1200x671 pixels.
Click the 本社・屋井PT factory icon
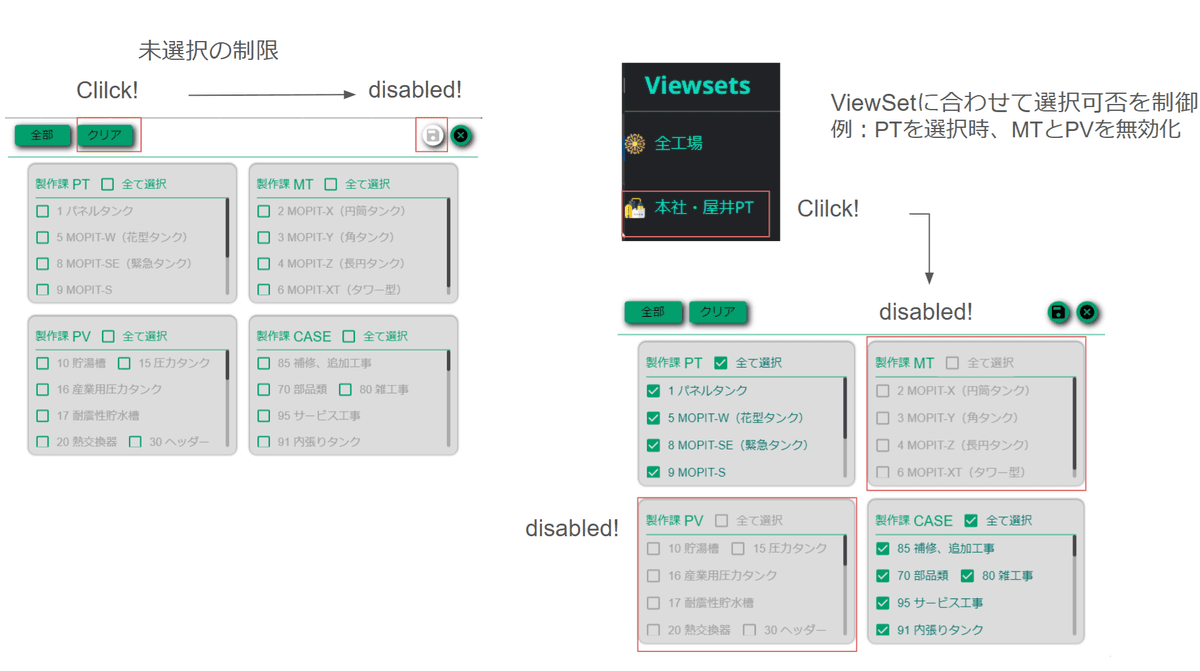(x=635, y=208)
